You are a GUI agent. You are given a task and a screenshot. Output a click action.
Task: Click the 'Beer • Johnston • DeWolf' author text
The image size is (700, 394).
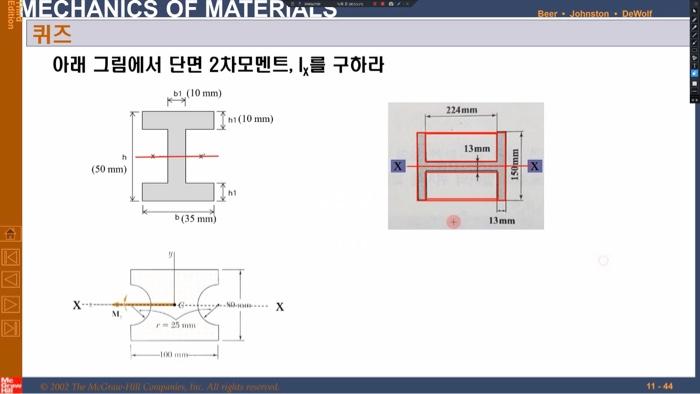595,13
